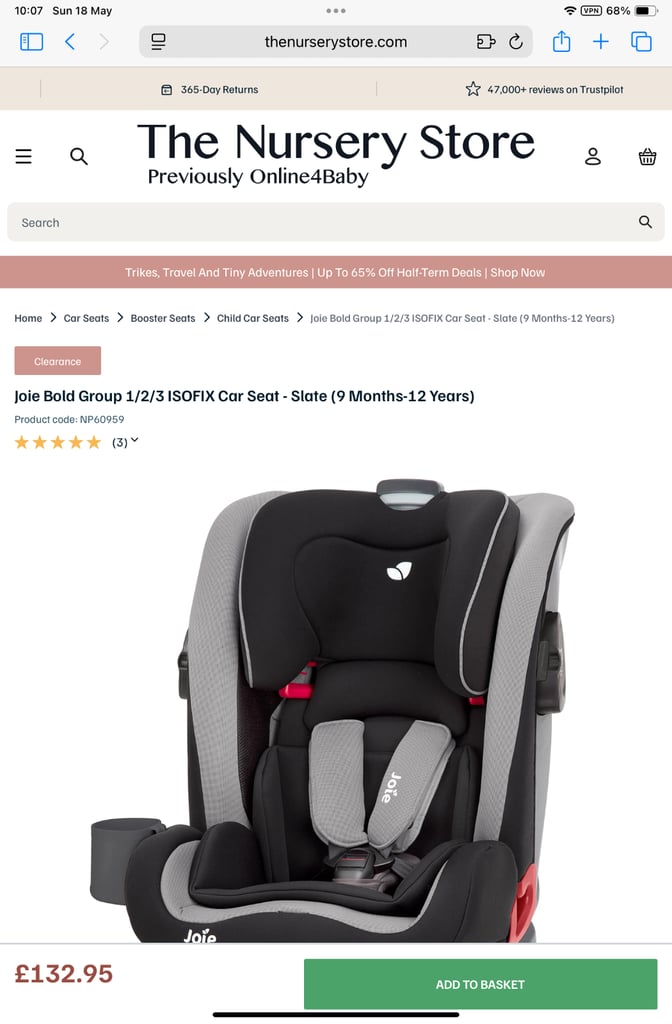Go back with Safari back arrow

pos(70,42)
